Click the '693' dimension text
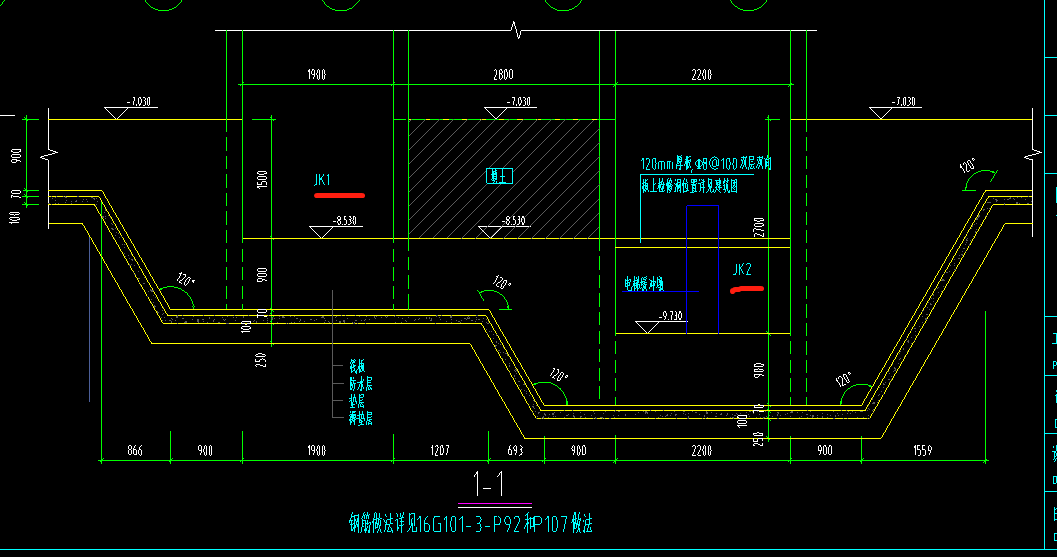This screenshot has height=557, width=1057. pos(515,450)
